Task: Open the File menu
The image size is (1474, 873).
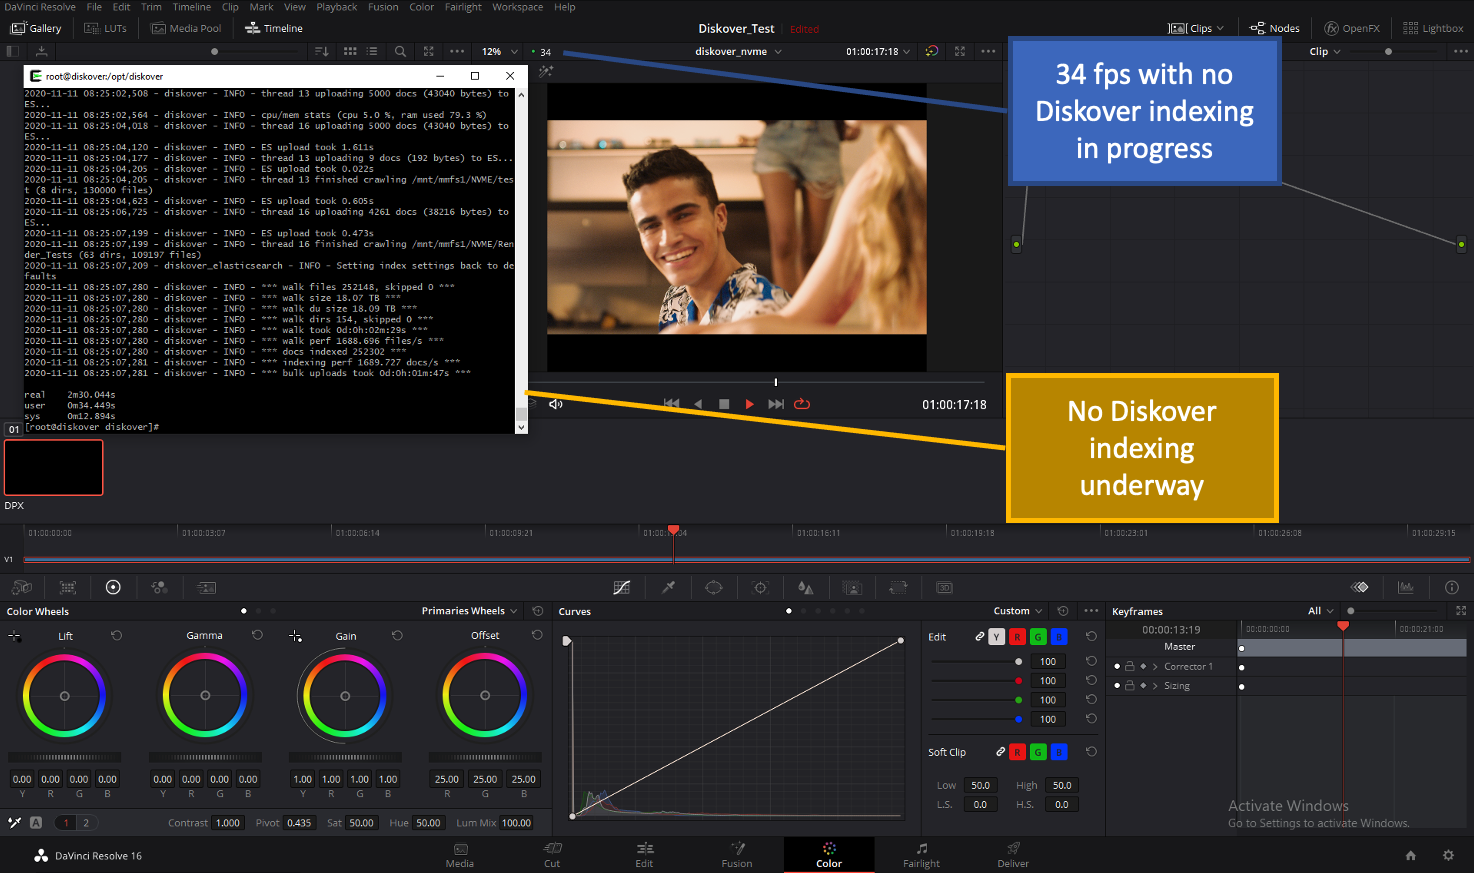Action: point(94,7)
